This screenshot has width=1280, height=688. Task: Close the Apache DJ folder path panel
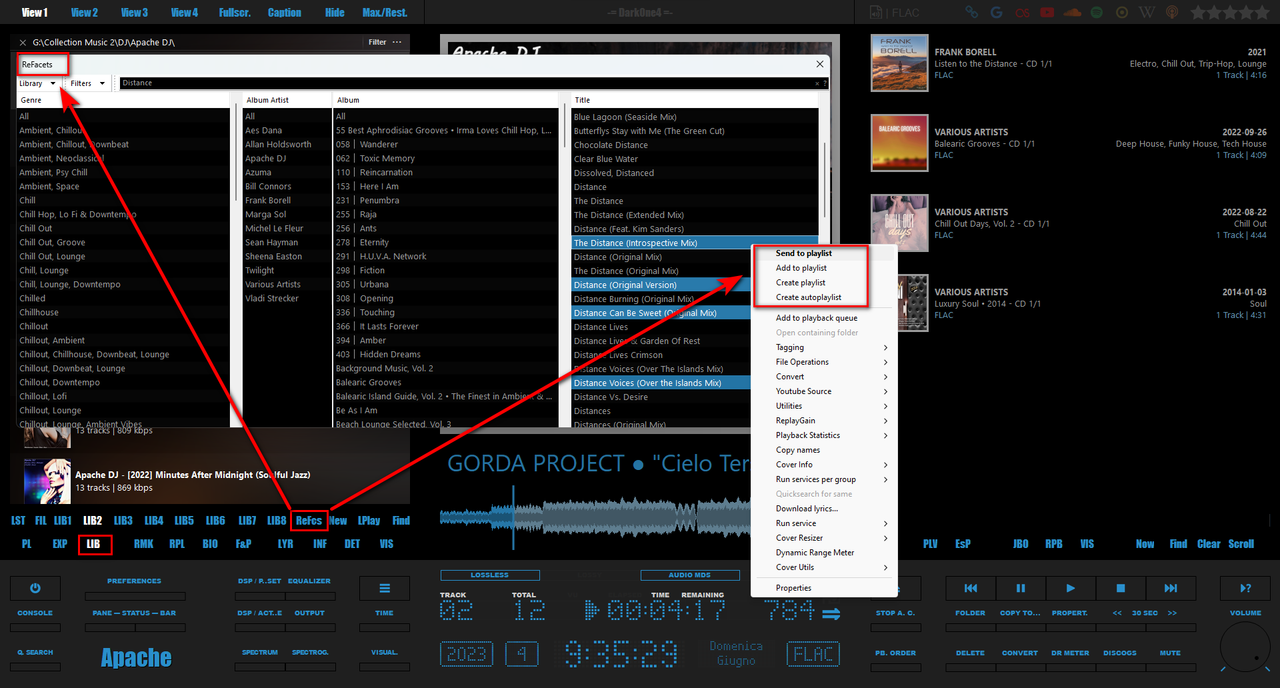(23, 42)
